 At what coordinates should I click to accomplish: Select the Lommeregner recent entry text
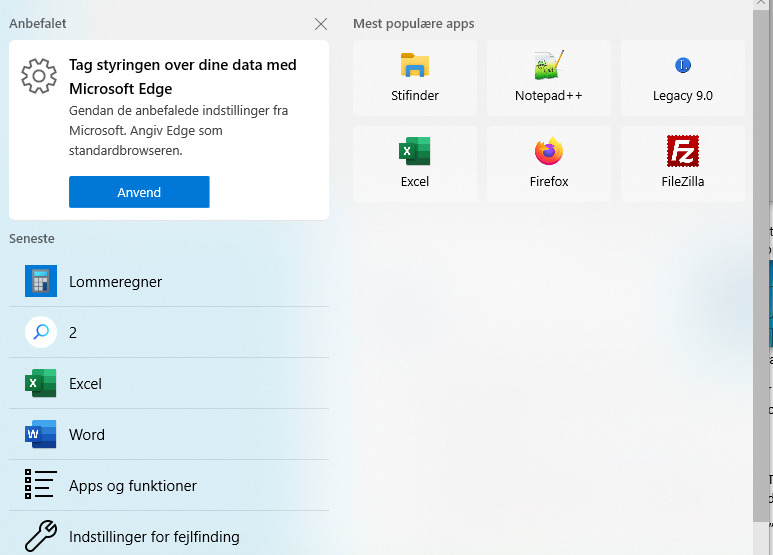(x=115, y=282)
